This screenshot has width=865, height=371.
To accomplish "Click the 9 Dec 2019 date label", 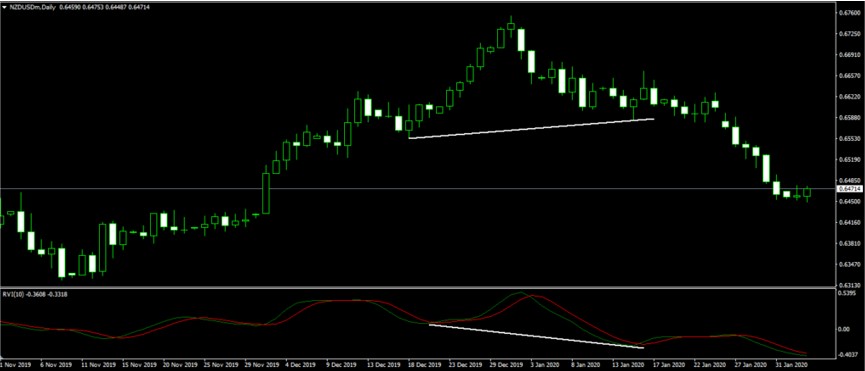I will point(342,365).
